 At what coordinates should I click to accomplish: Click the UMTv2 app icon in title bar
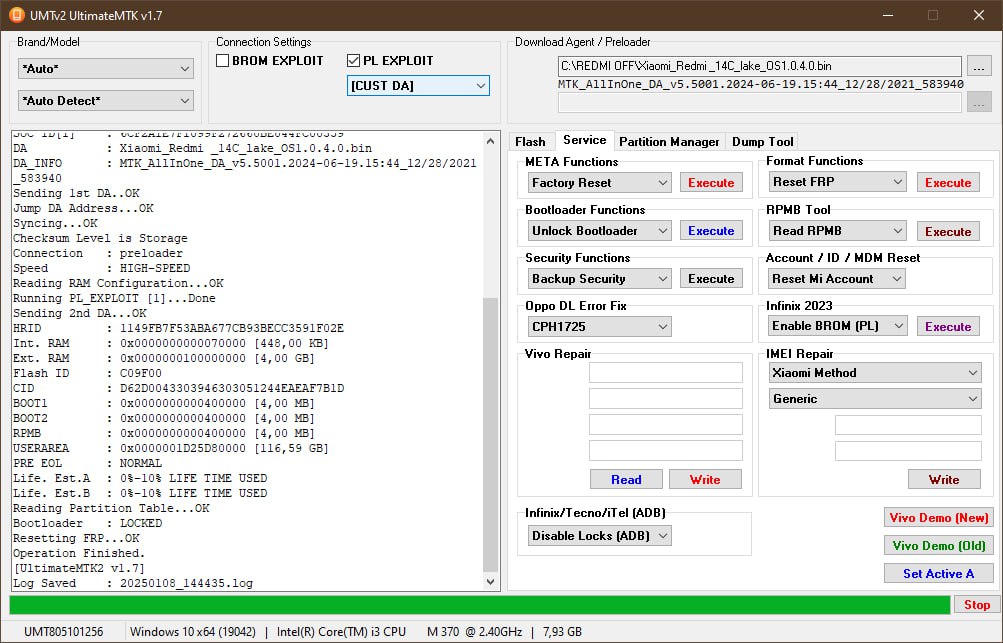17,15
